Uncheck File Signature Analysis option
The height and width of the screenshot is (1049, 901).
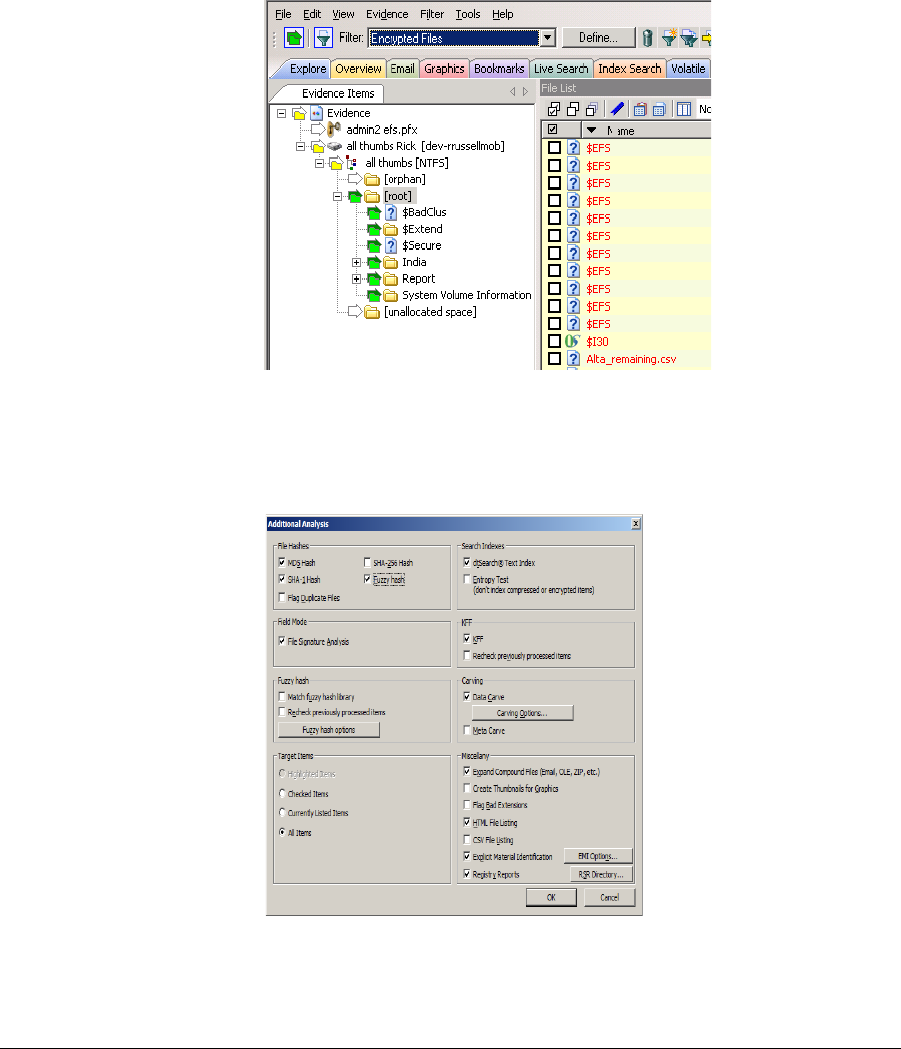coord(282,640)
